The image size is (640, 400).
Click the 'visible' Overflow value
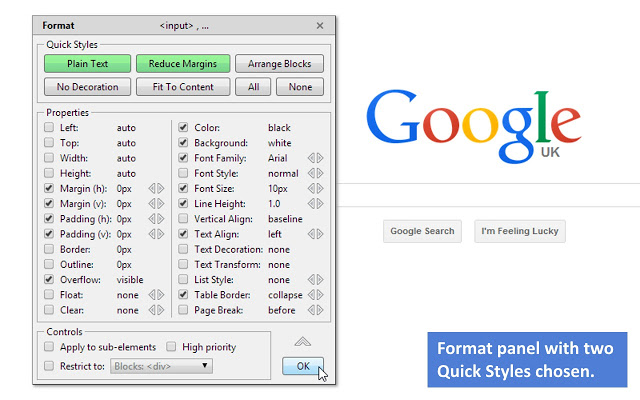[x=130, y=280]
